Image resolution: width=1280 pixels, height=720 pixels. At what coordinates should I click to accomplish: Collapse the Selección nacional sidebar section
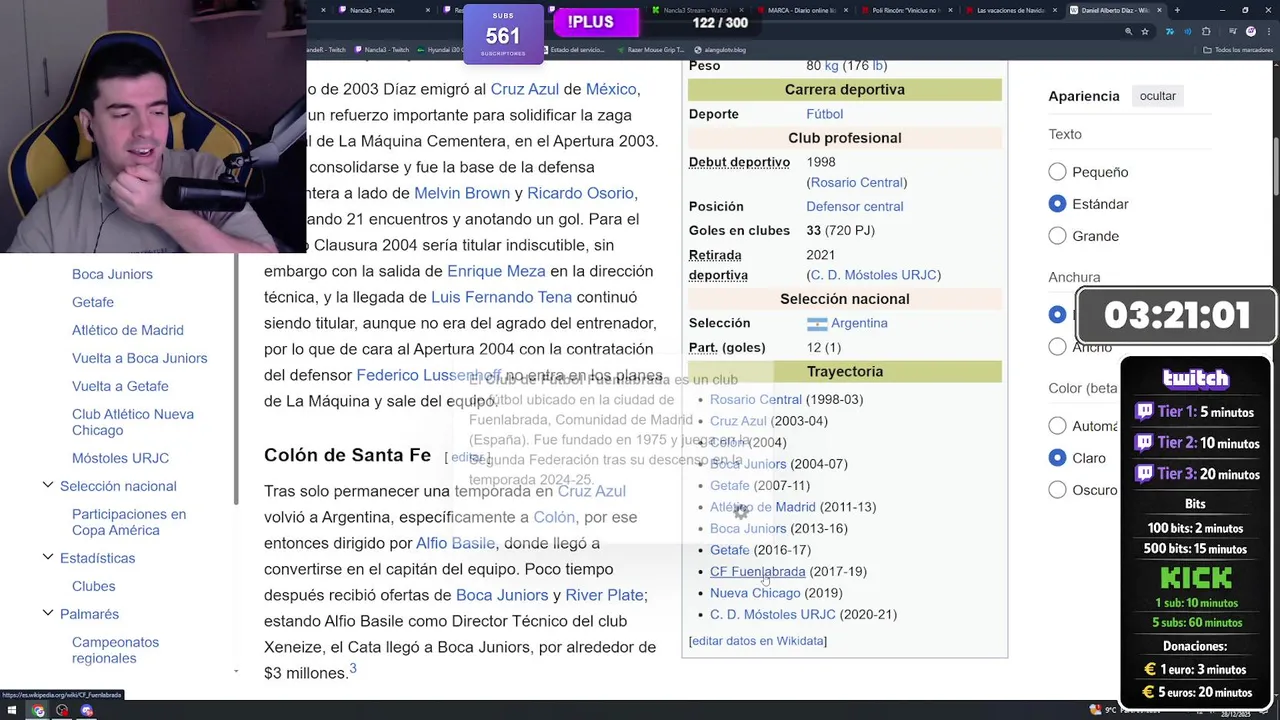tap(47, 485)
